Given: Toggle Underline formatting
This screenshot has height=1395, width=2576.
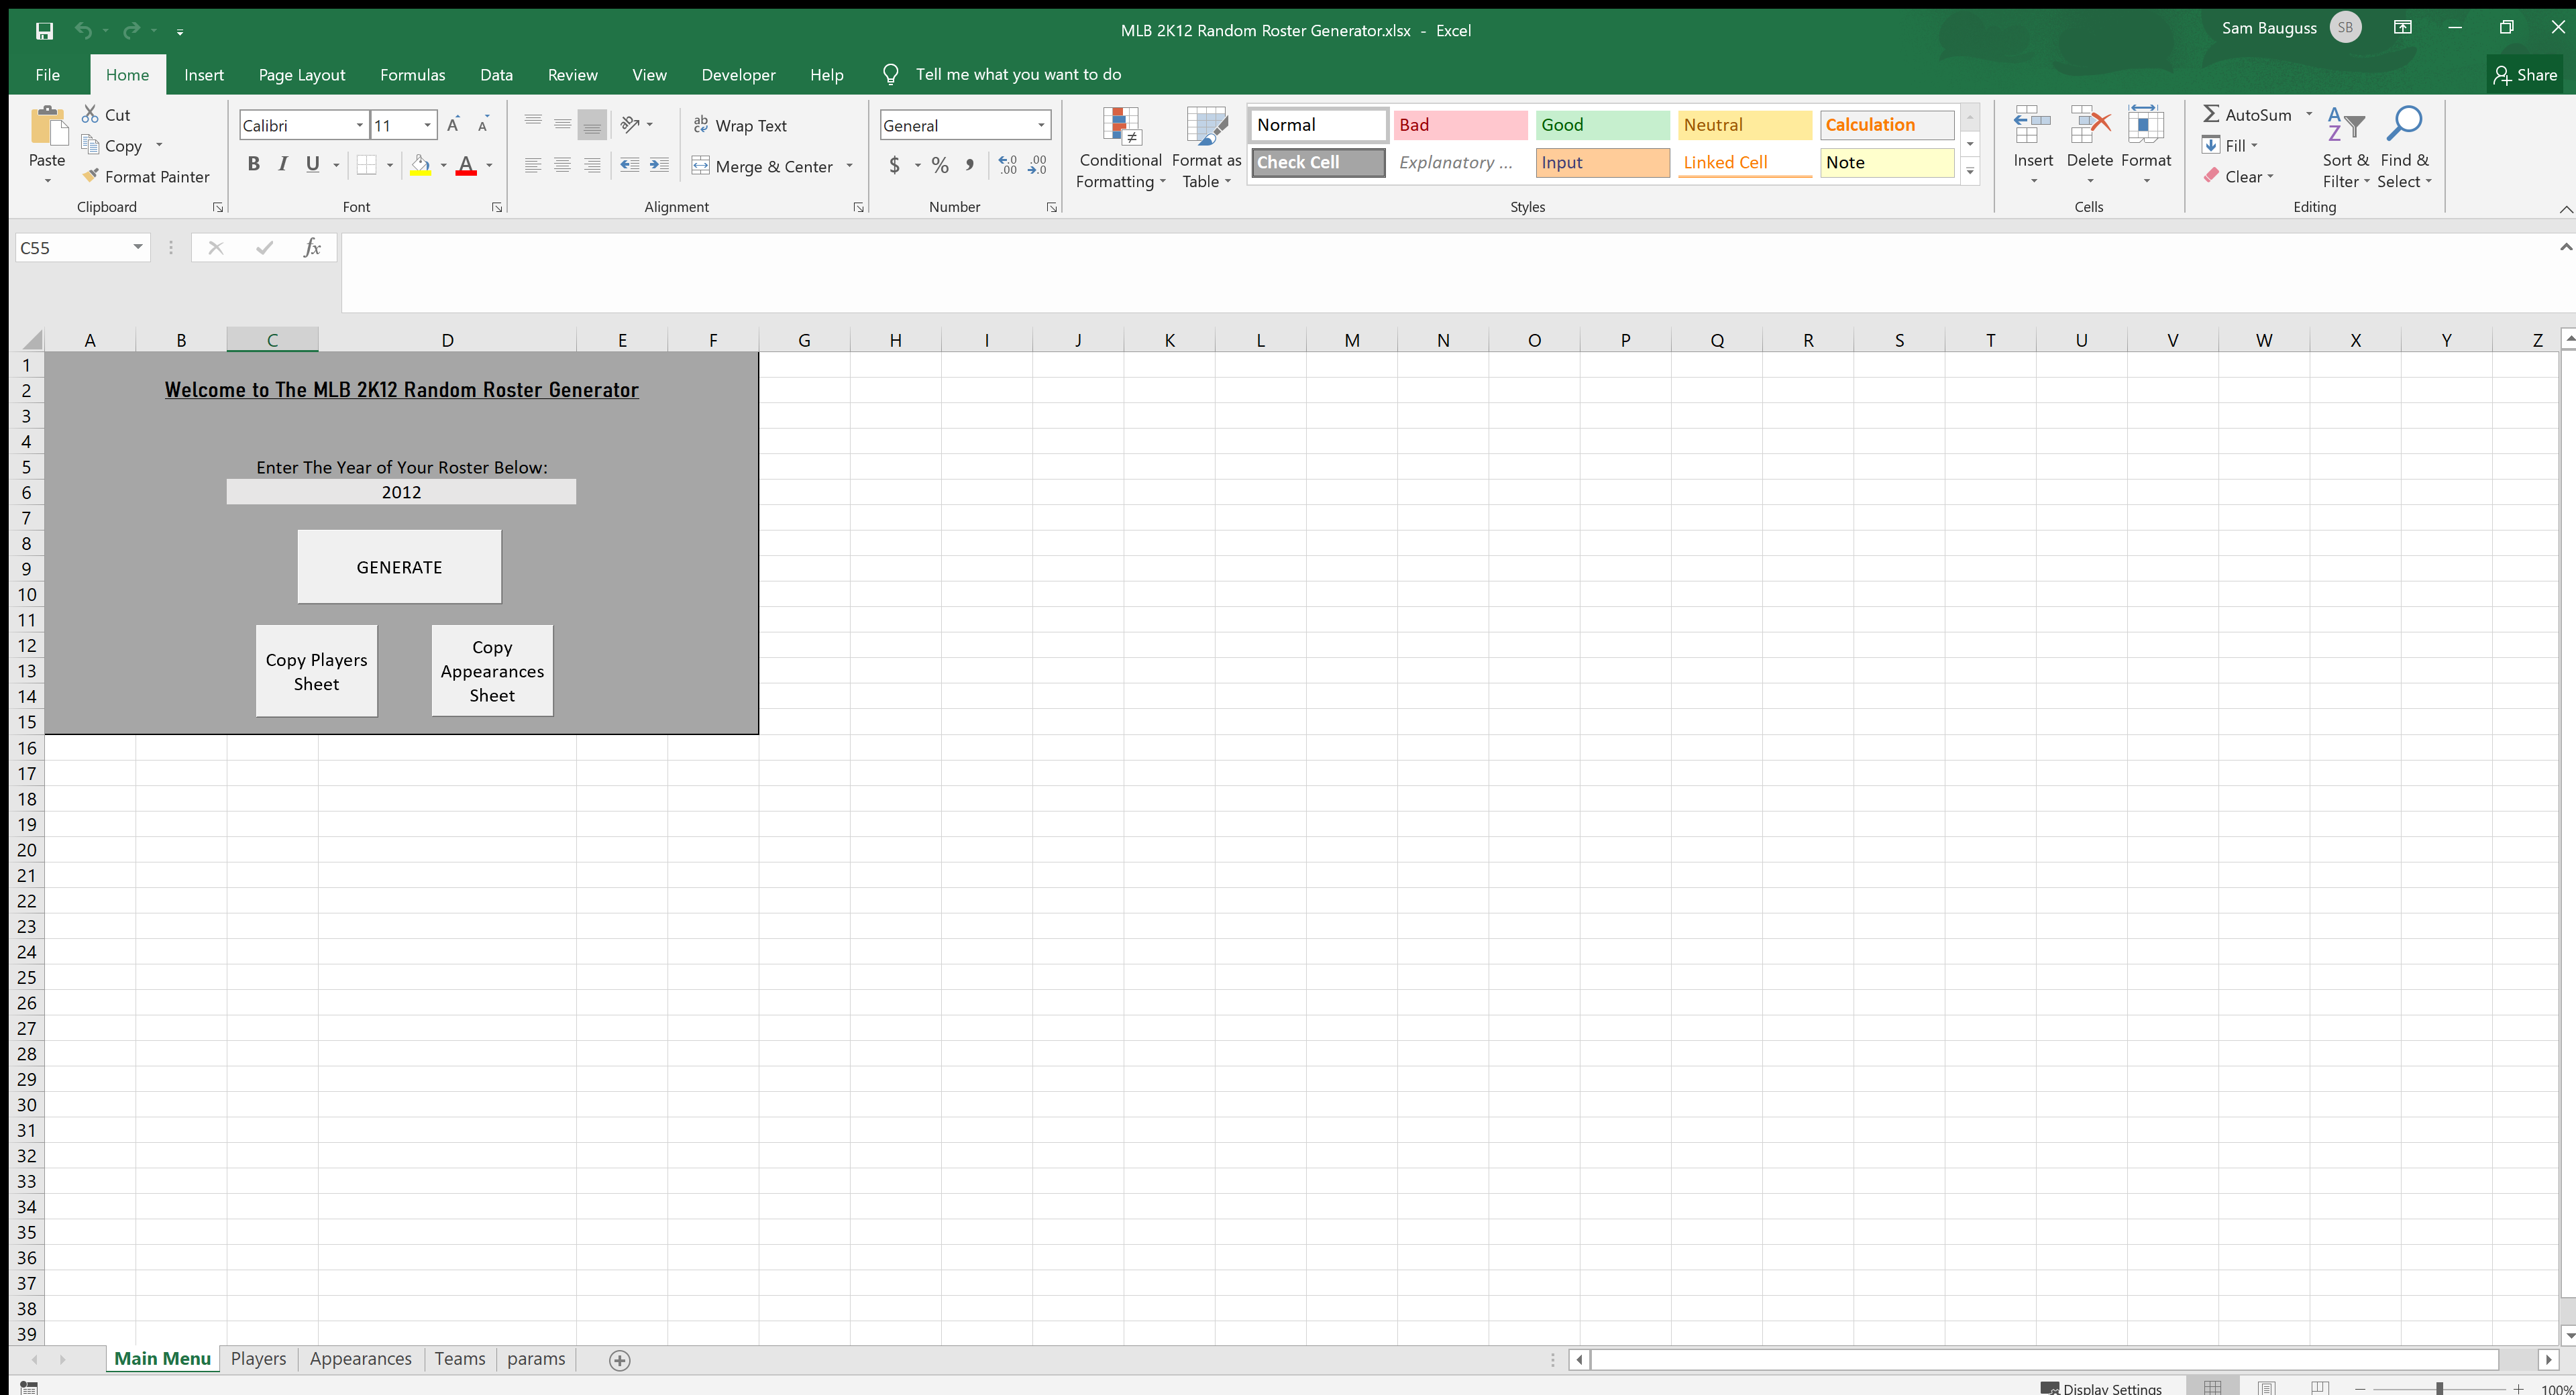Looking at the screenshot, I should (x=313, y=165).
